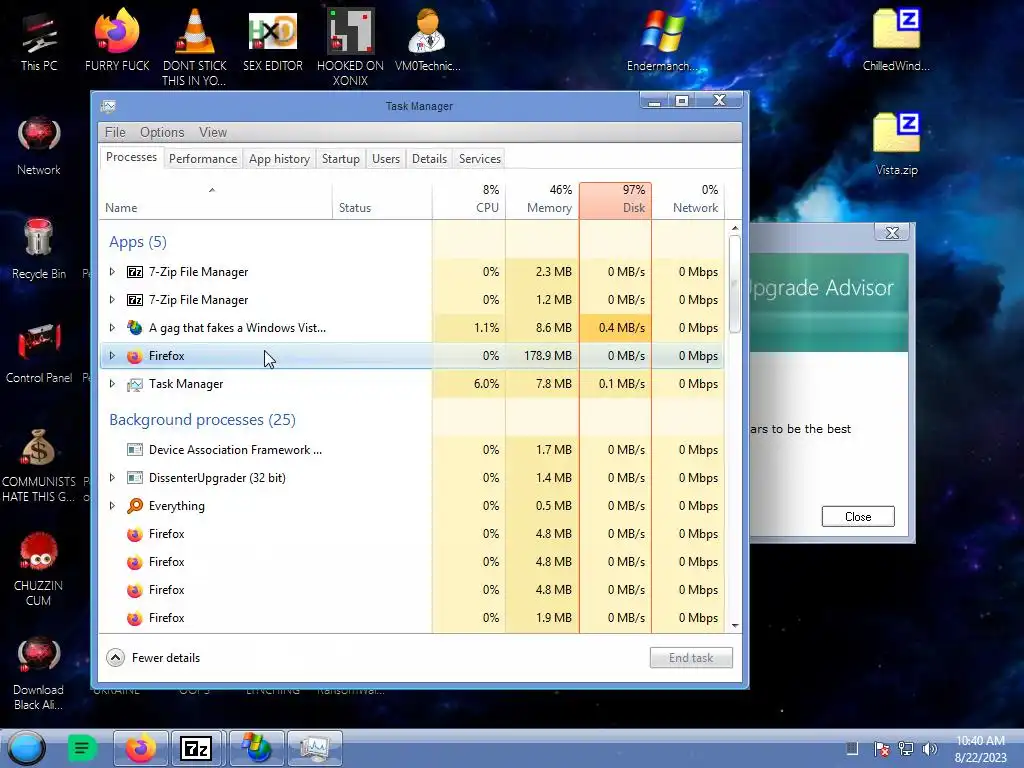Sort by the Memory column header

542,200
